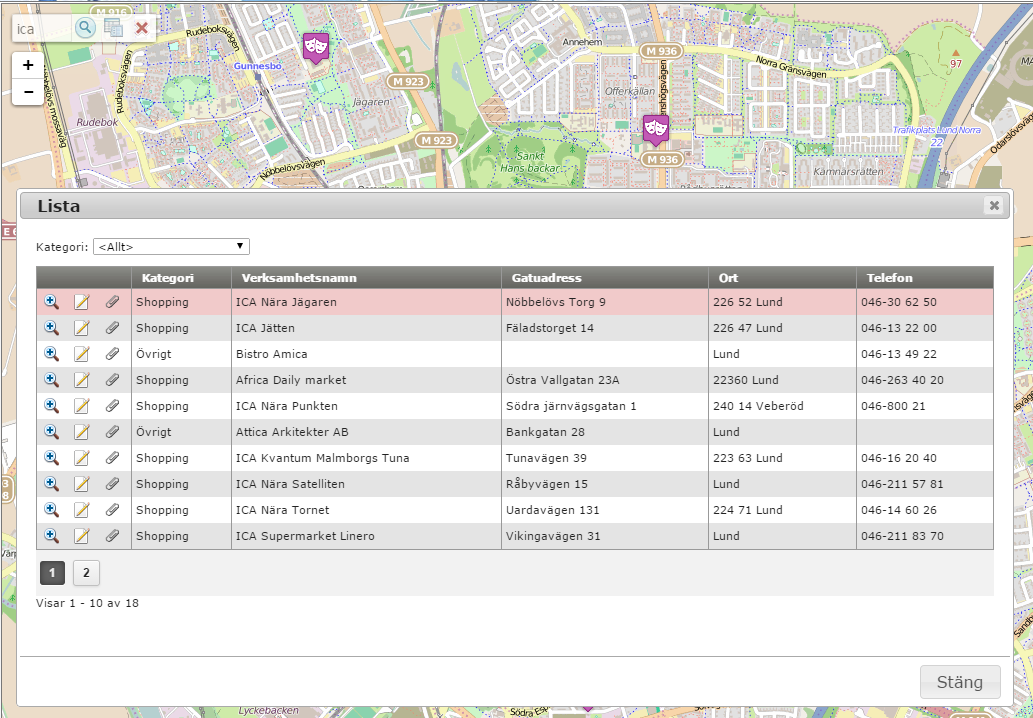Click the "Bistro Amica" name cell
Viewport: 1033px width, 718px height.
[x=366, y=354]
